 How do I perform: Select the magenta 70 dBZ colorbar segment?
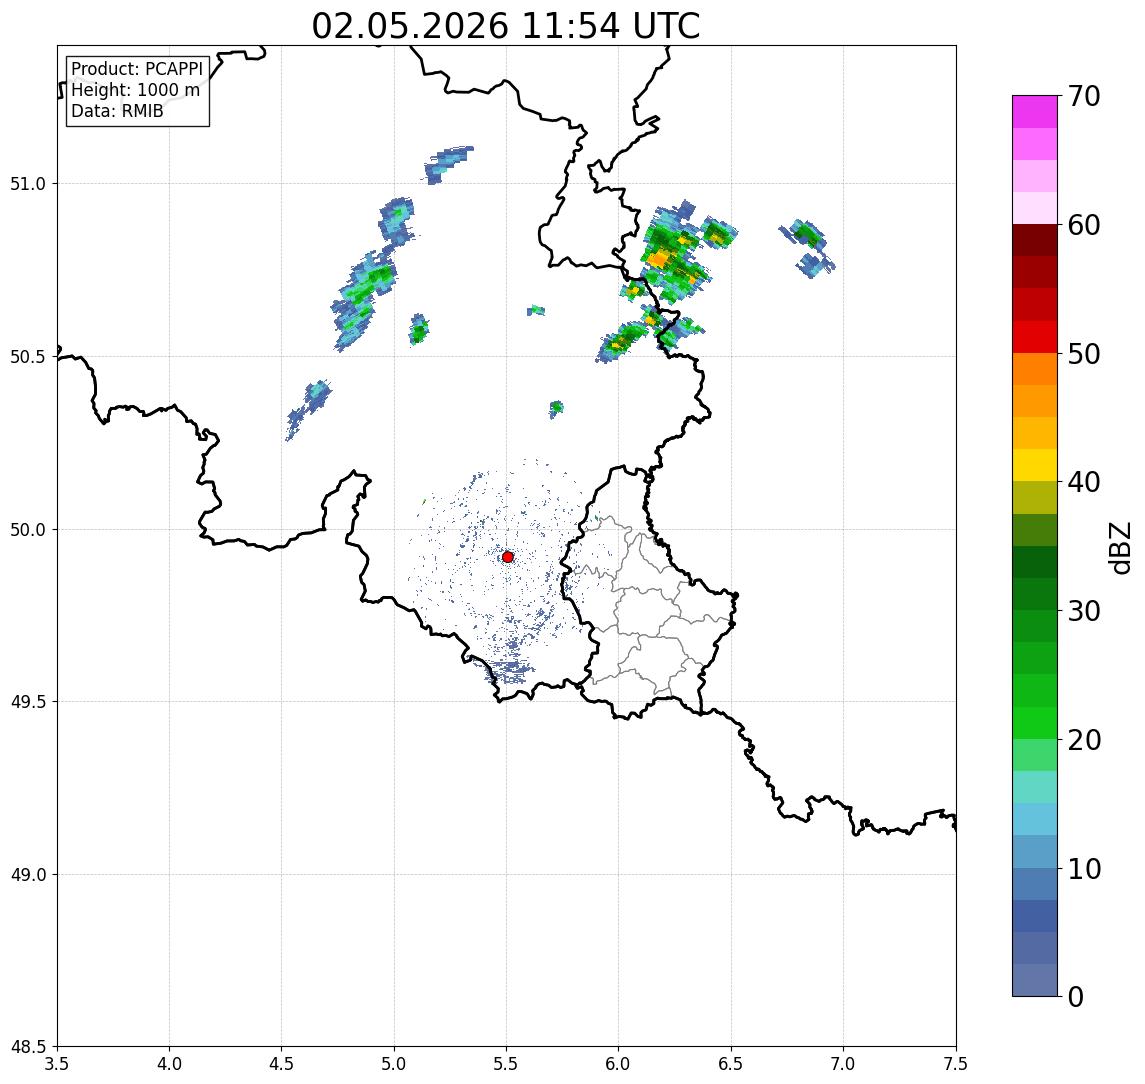[x=1035, y=112]
